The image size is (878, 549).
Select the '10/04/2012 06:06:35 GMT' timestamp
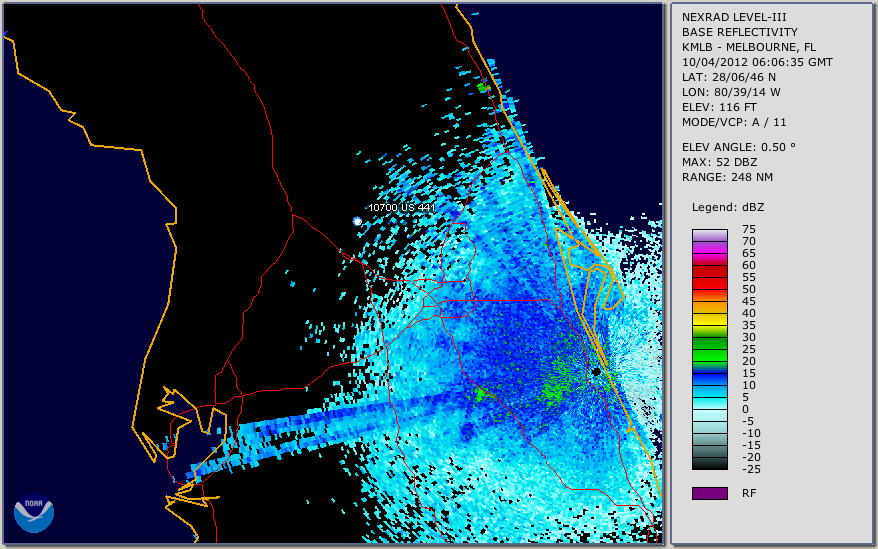click(x=757, y=62)
